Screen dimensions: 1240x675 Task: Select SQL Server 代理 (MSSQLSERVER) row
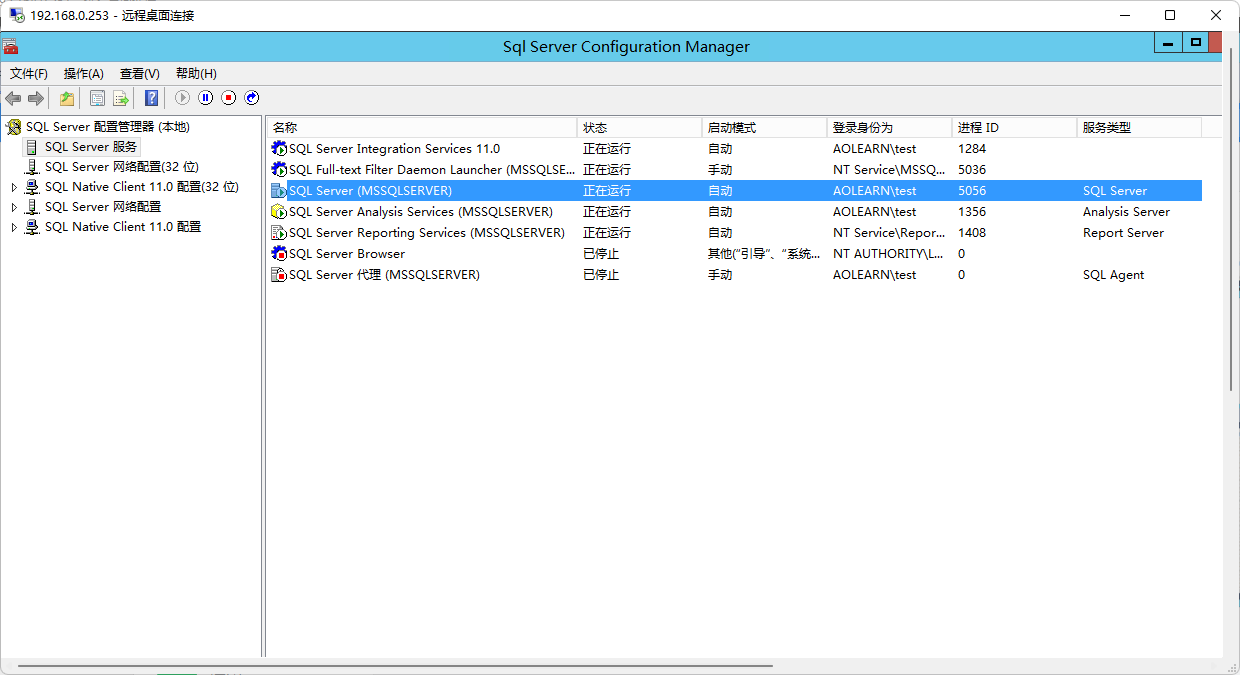735,275
